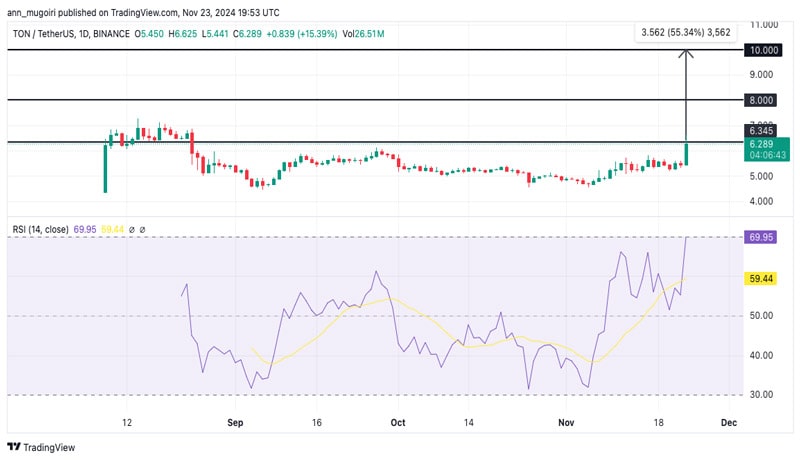Select the latest tall green candle
This screenshot has width=800, height=460.
(x=686, y=154)
